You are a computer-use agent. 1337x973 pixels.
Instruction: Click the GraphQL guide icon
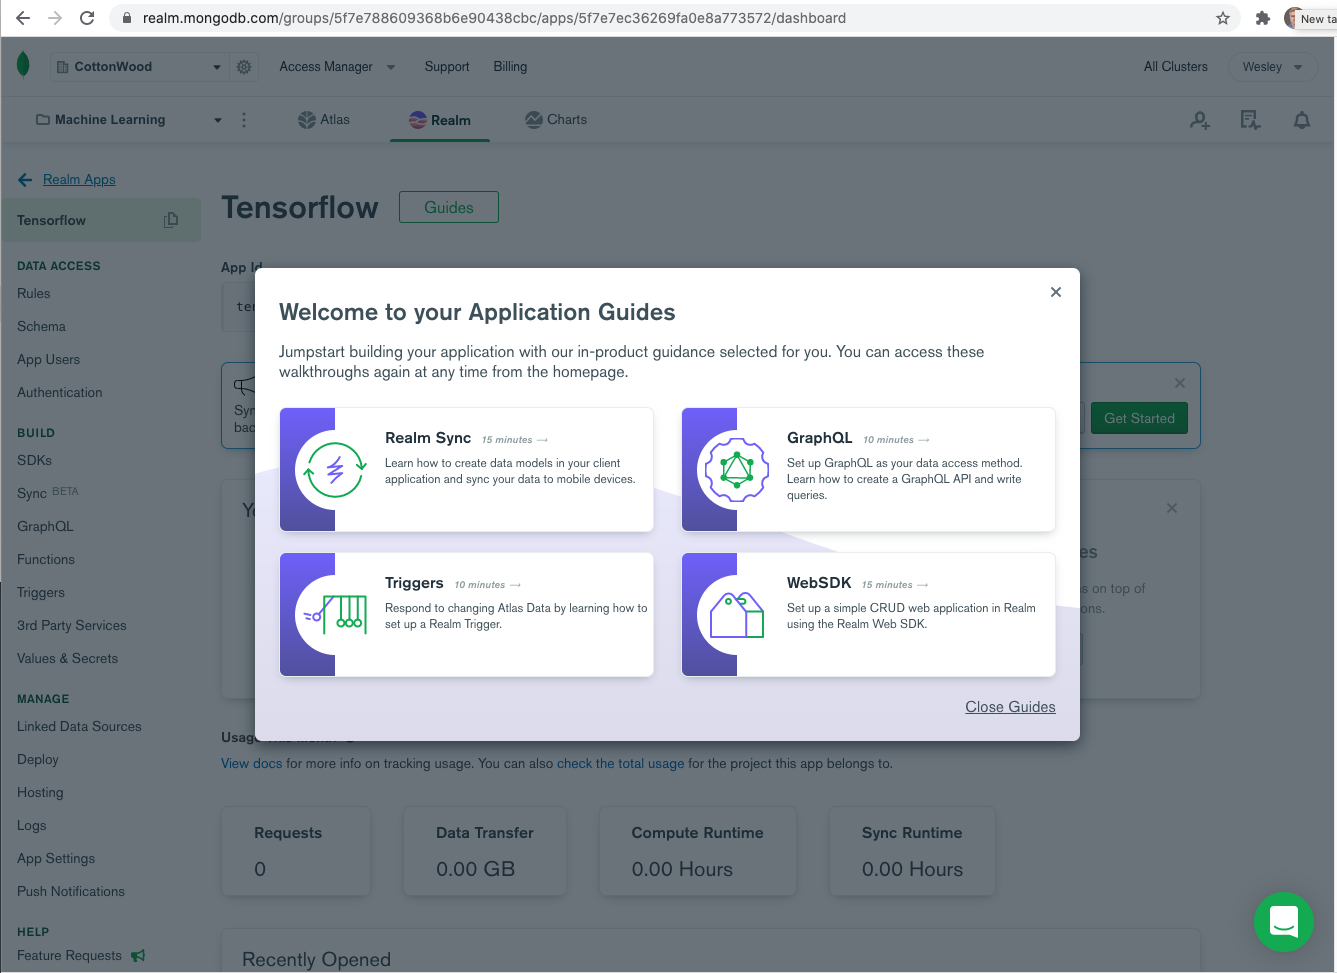[x=737, y=470]
